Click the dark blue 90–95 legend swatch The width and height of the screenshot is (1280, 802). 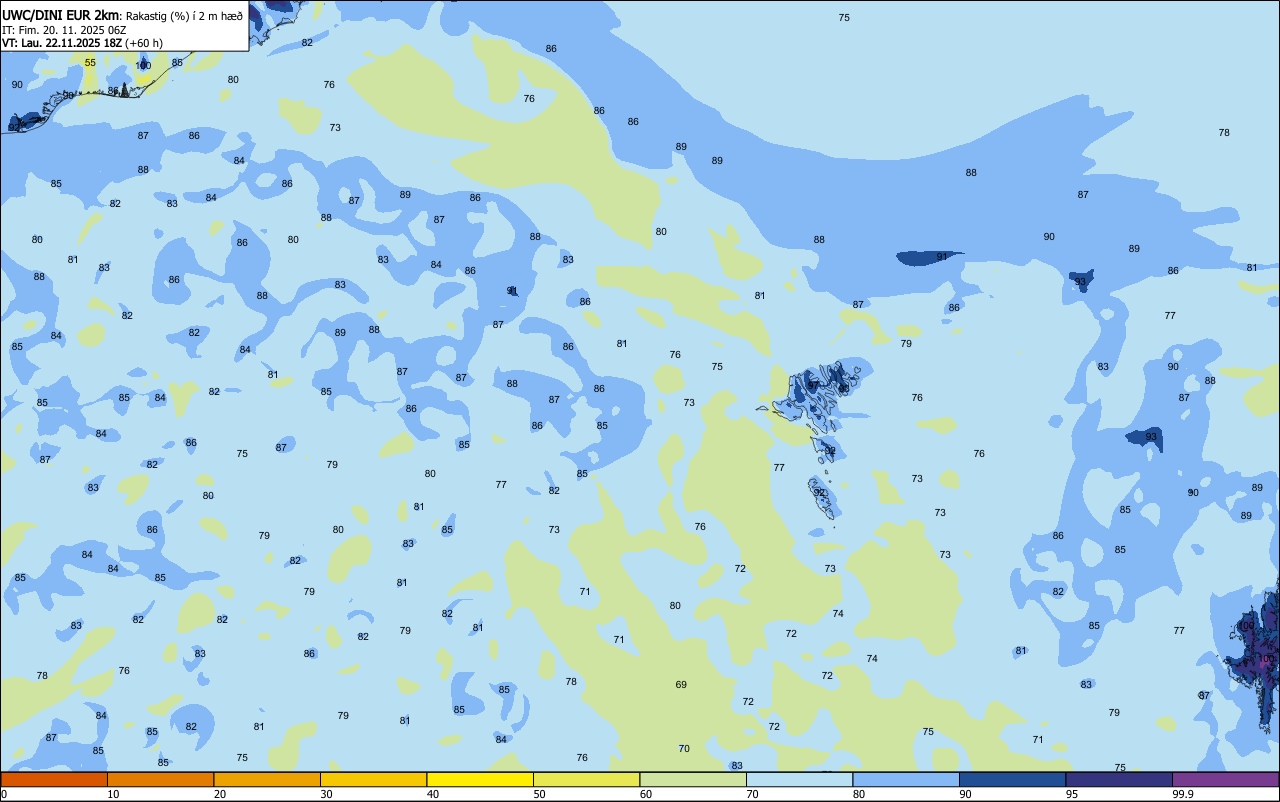point(1012,779)
